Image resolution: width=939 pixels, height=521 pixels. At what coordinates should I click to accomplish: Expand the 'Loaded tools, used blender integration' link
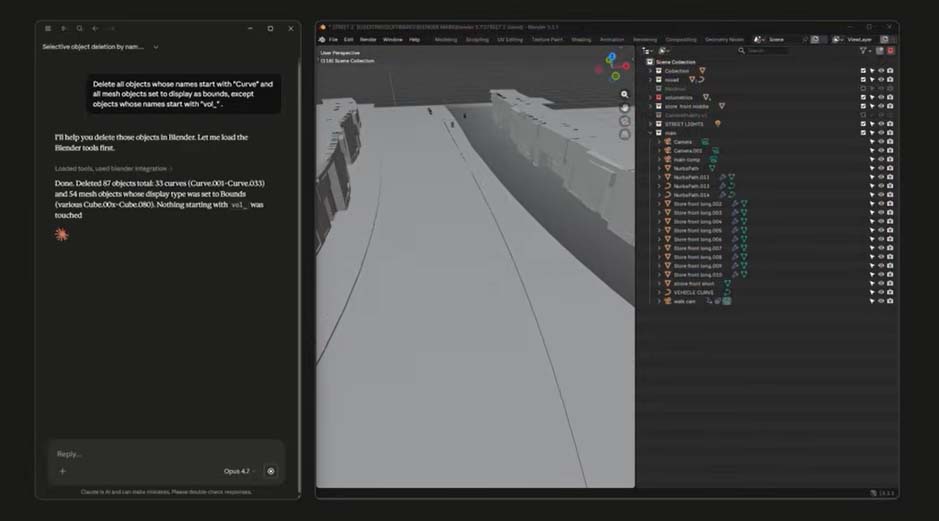coord(113,169)
